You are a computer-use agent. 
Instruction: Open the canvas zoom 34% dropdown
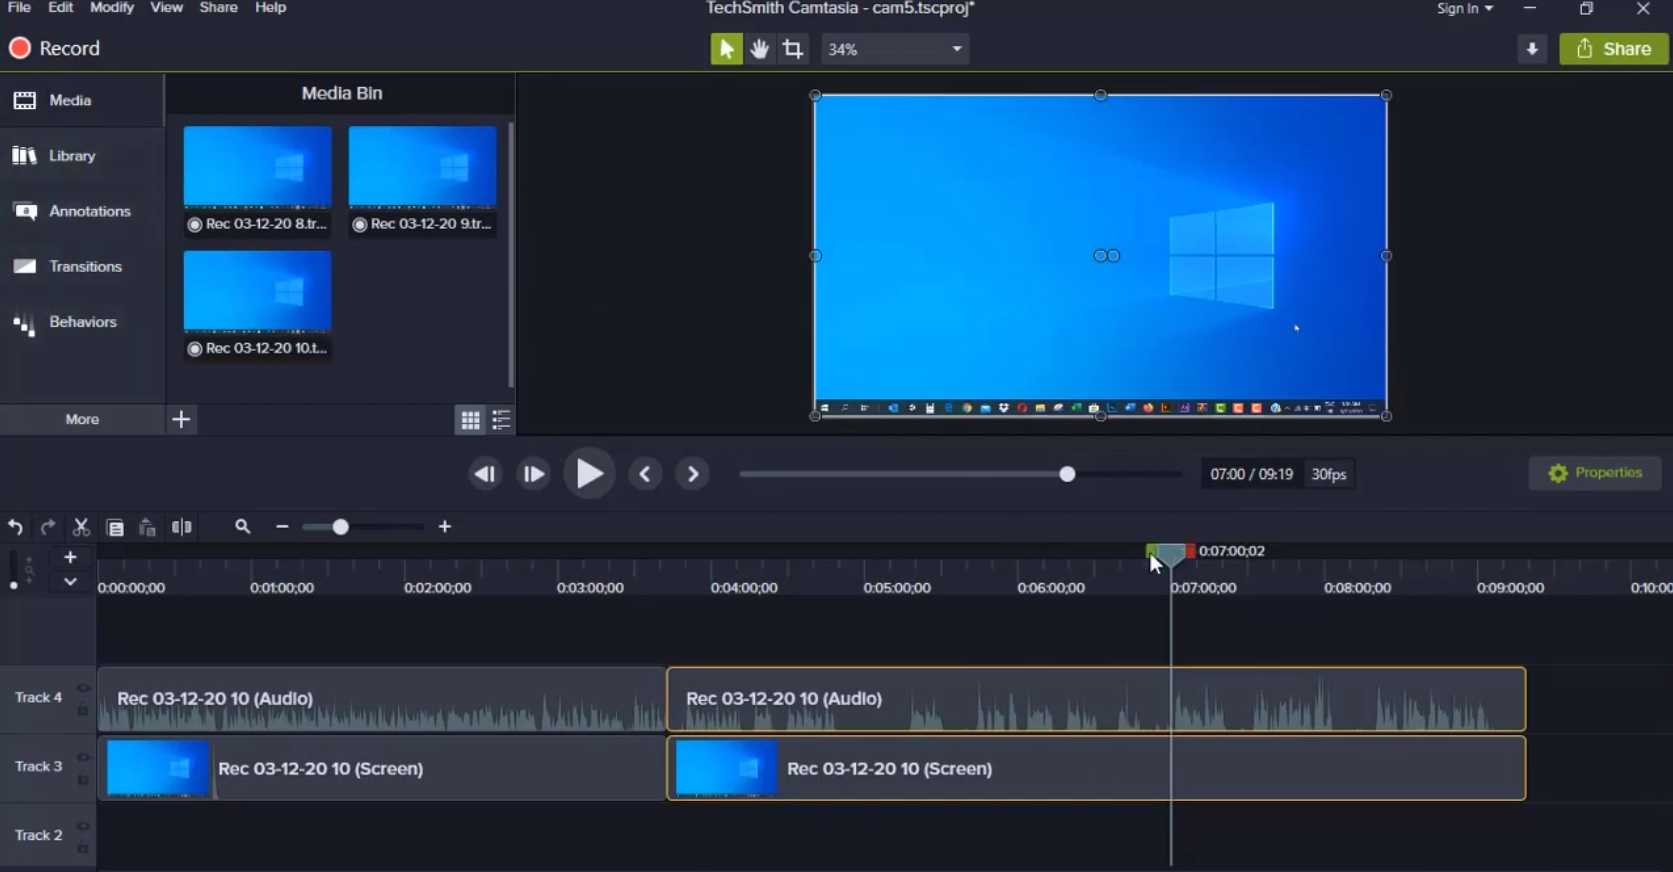pos(895,49)
